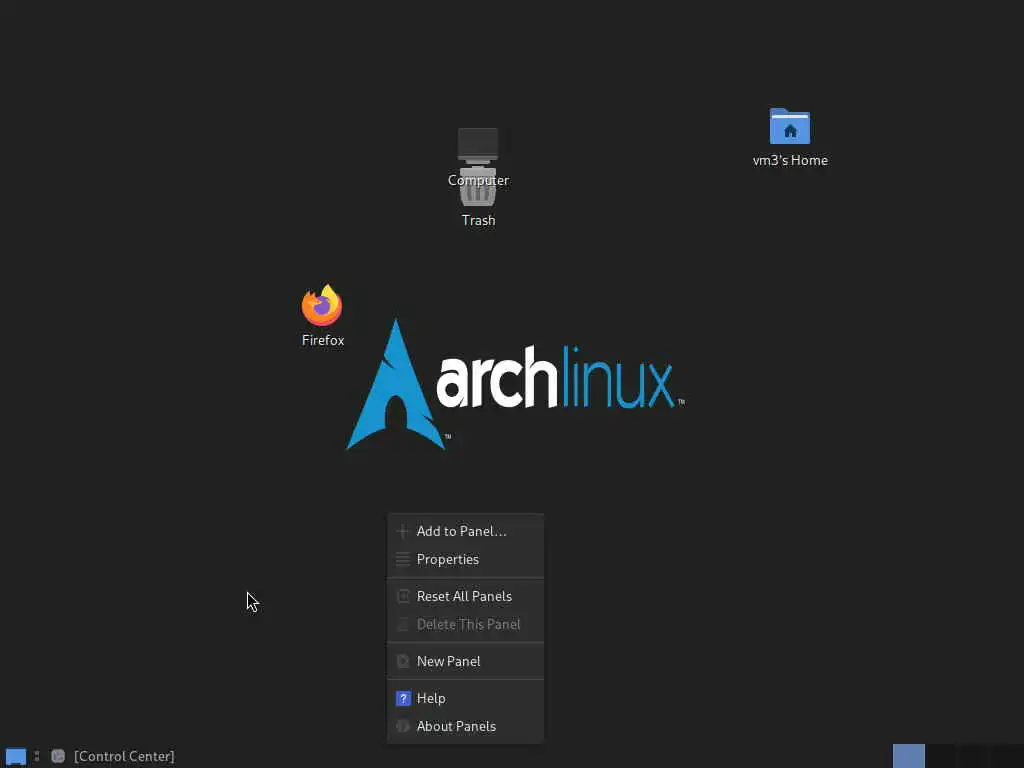Image resolution: width=1024 pixels, height=768 pixels.
Task: Select About Panels menu entry
Action: coord(466,726)
